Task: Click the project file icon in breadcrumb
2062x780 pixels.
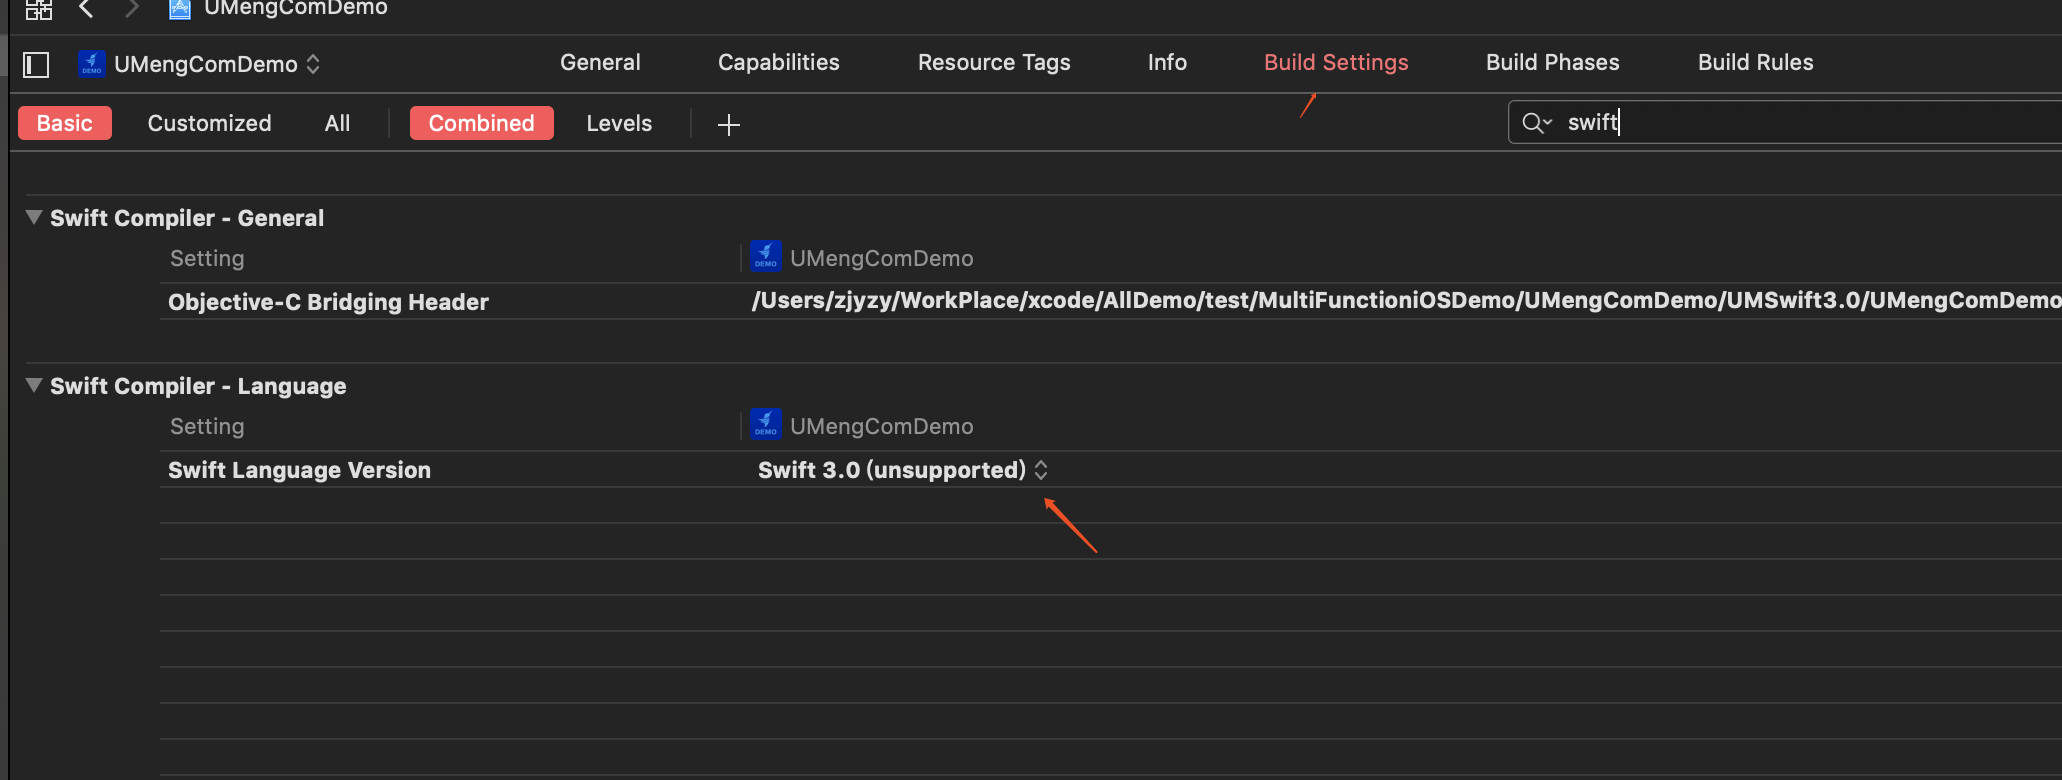Action: [x=180, y=9]
